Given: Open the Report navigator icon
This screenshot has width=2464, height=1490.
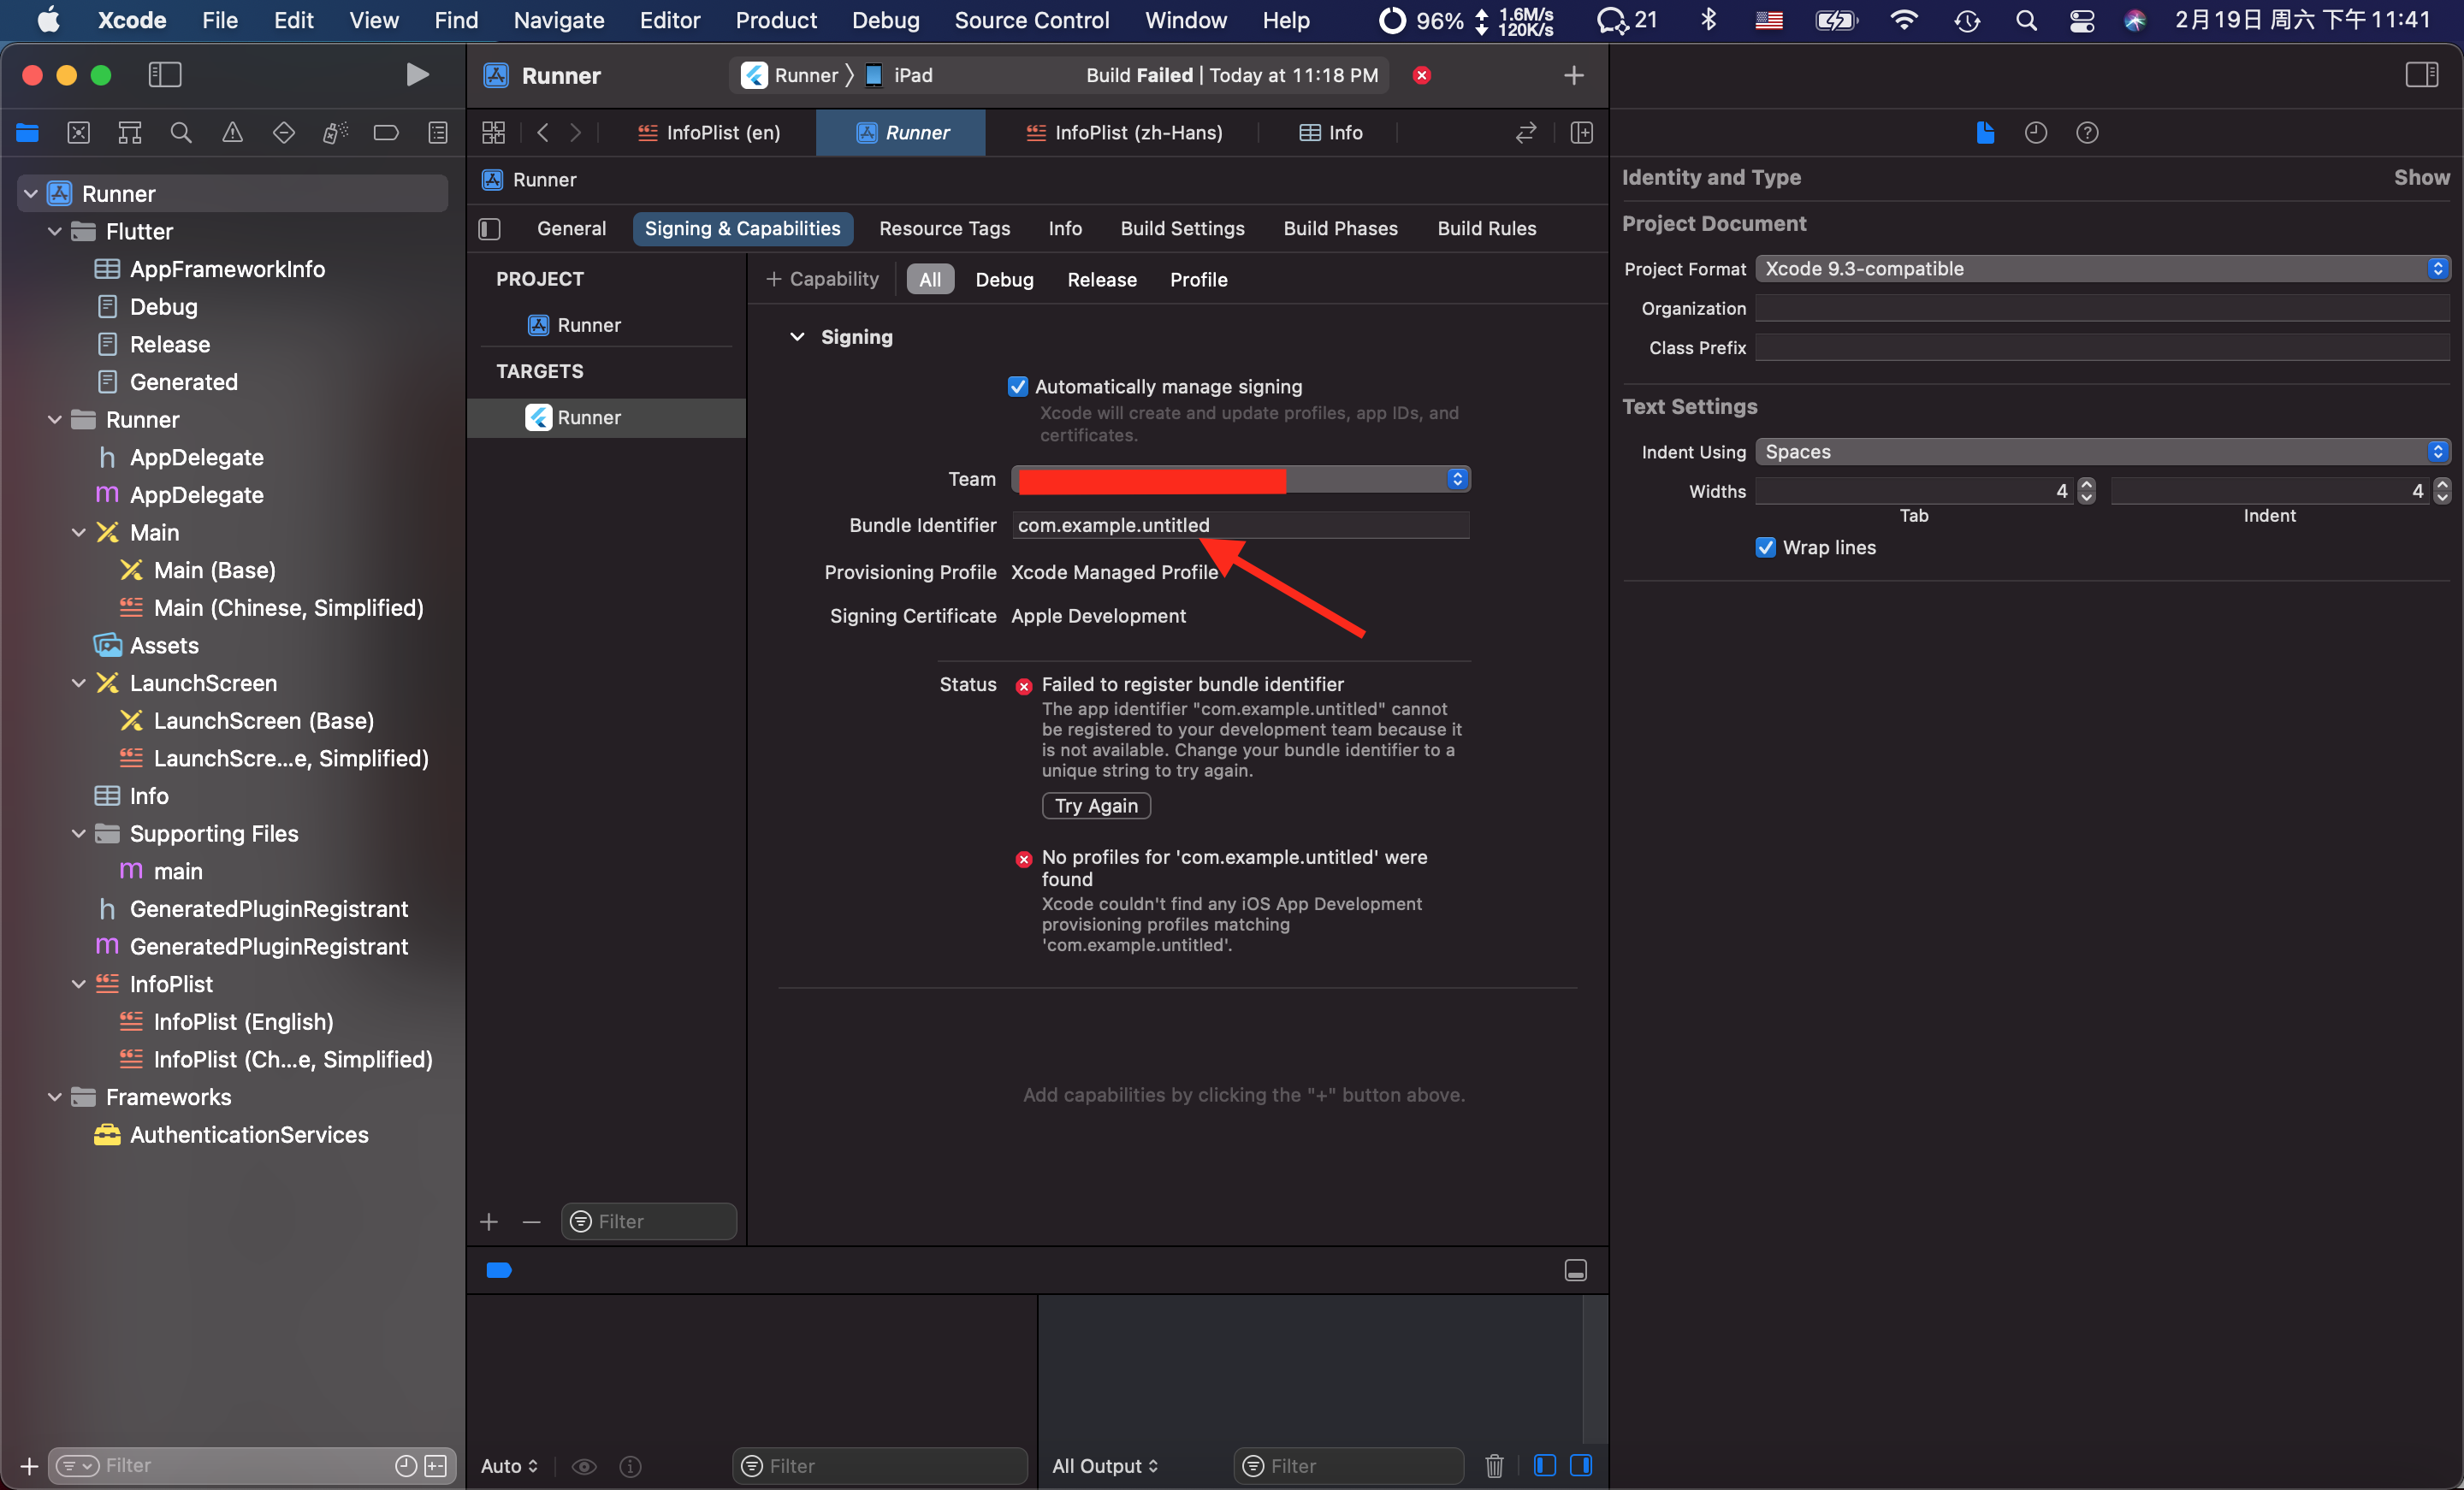Looking at the screenshot, I should [x=438, y=133].
